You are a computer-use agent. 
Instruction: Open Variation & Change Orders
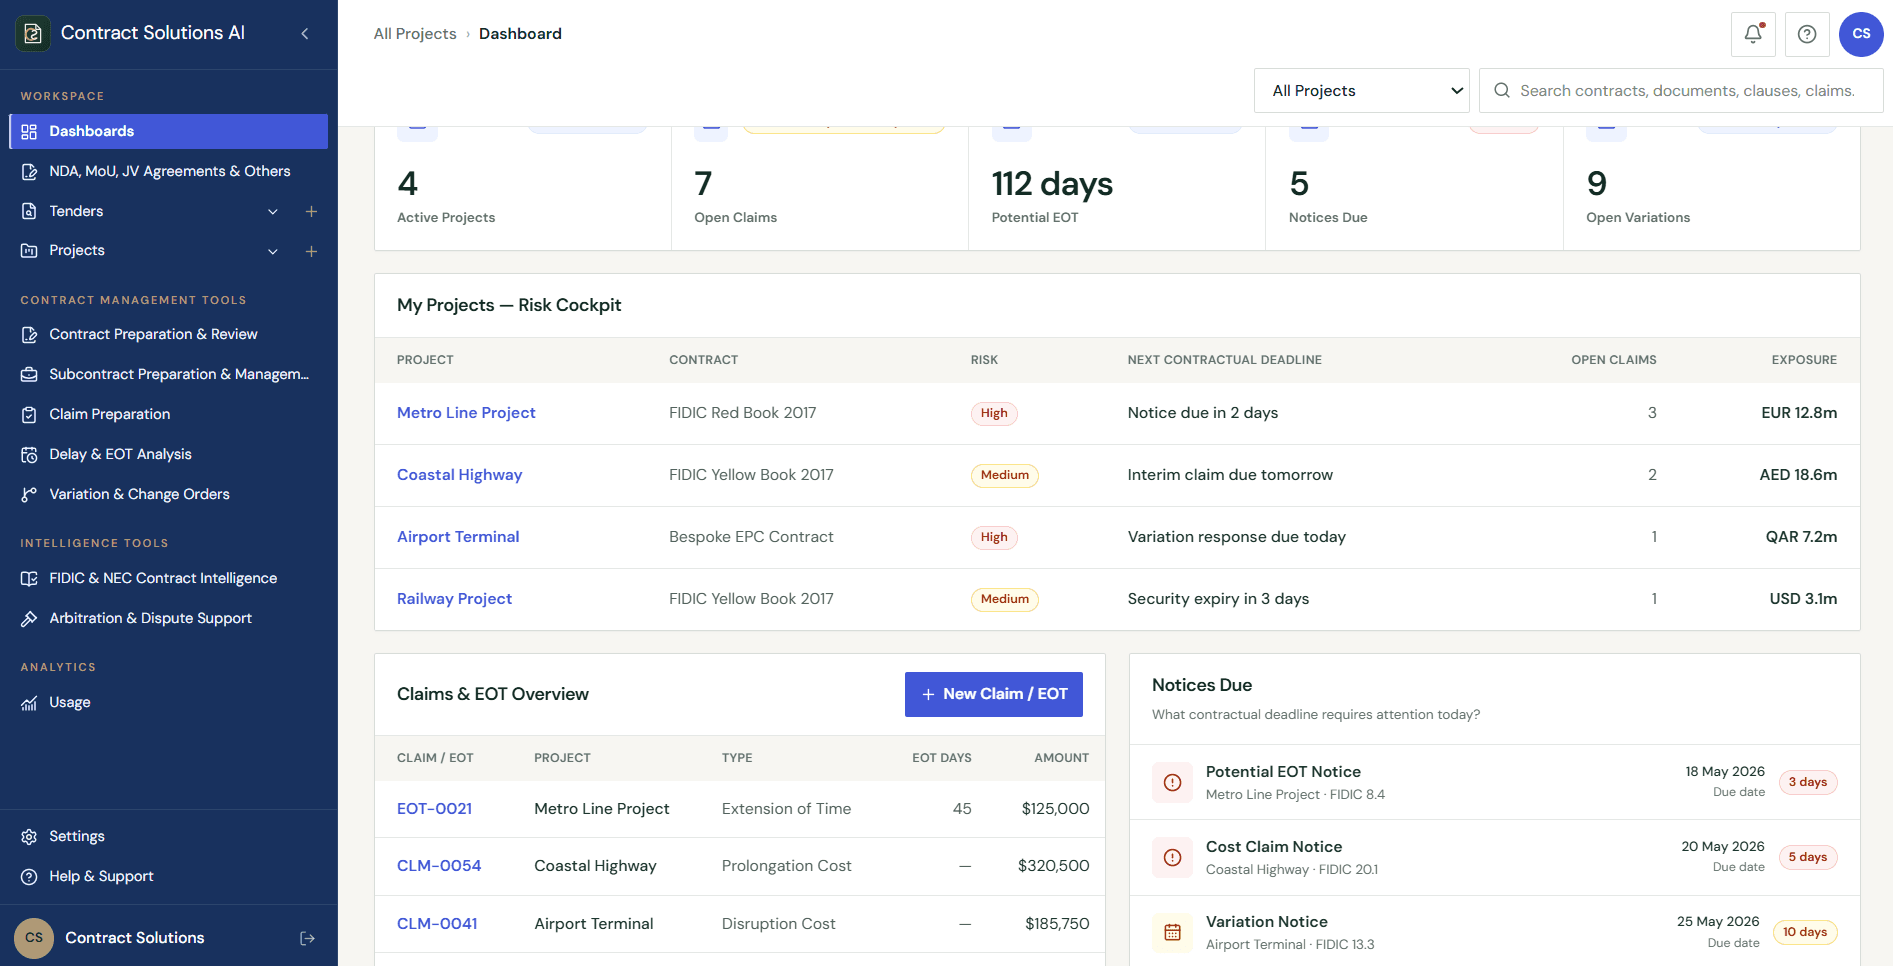168,495
